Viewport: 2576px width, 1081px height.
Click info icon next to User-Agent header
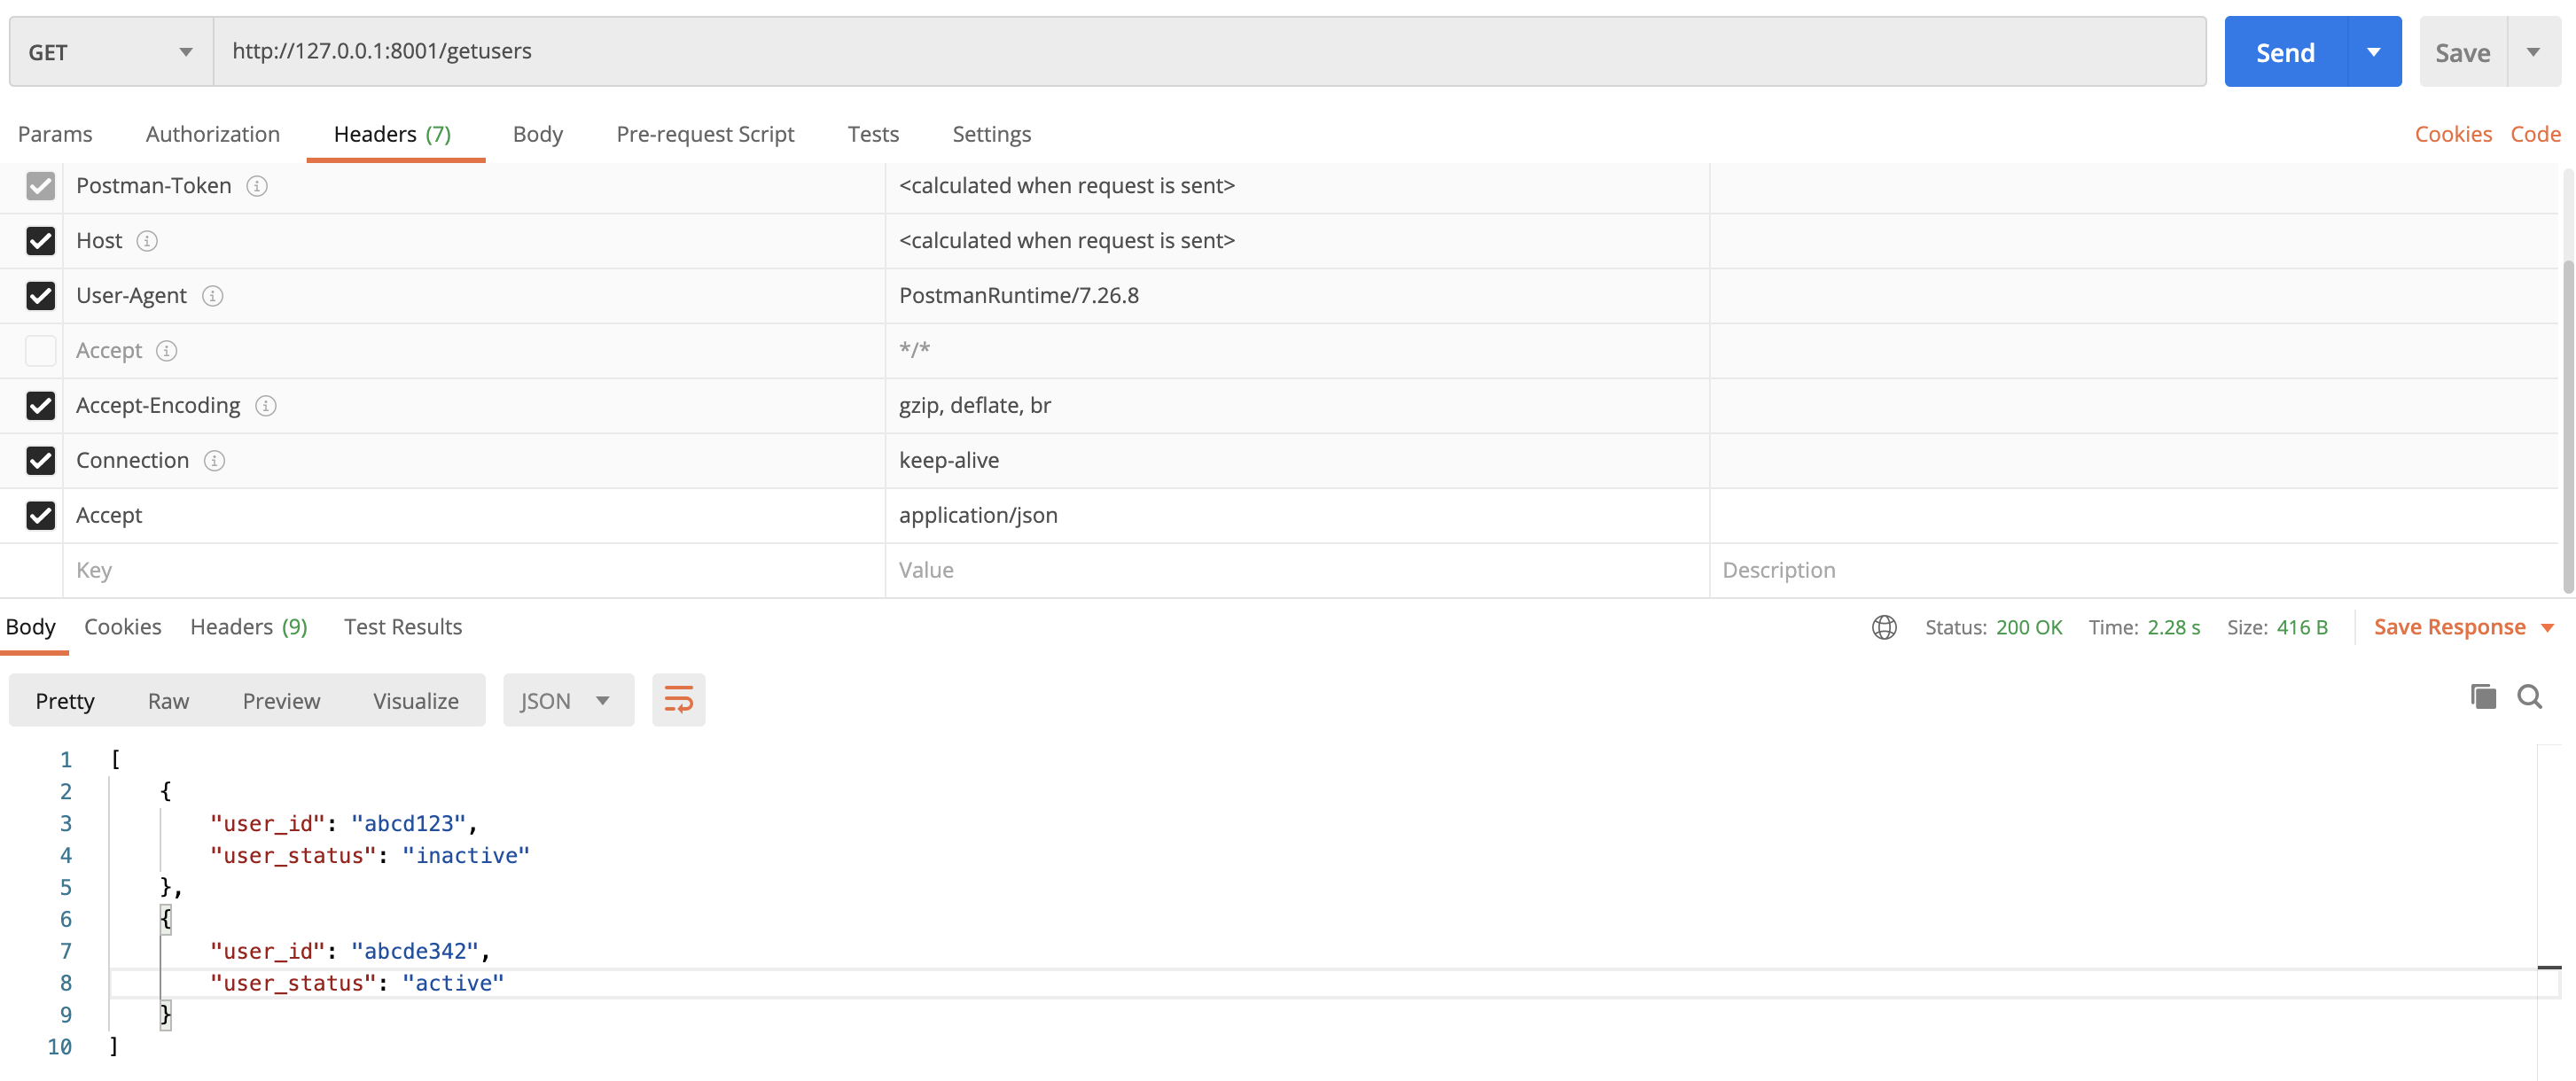[x=212, y=296]
